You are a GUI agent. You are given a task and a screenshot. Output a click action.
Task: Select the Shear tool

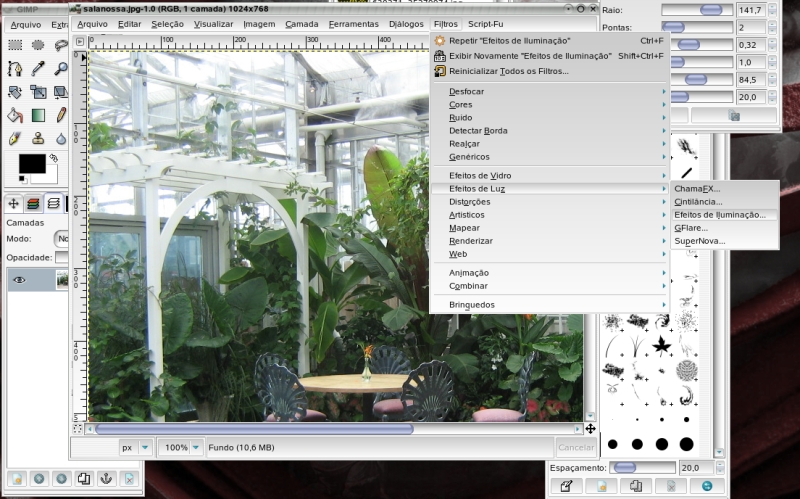(x=61, y=92)
